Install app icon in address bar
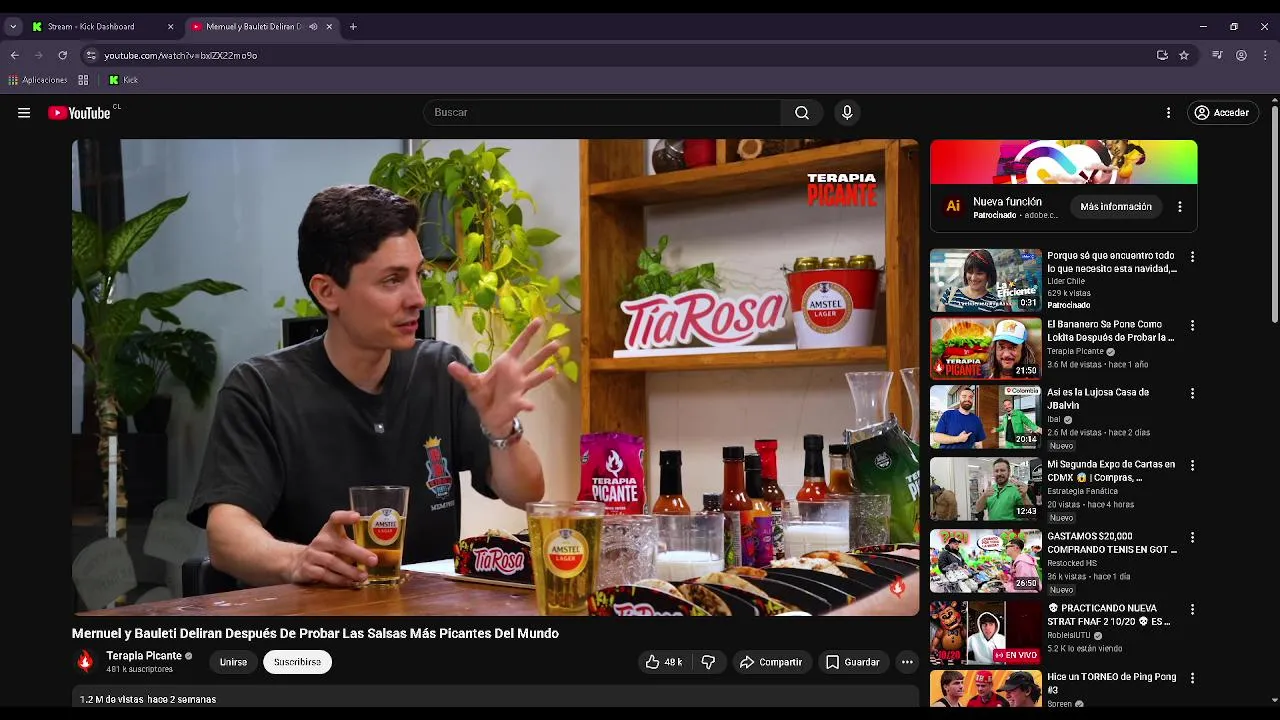 (1162, 55)
